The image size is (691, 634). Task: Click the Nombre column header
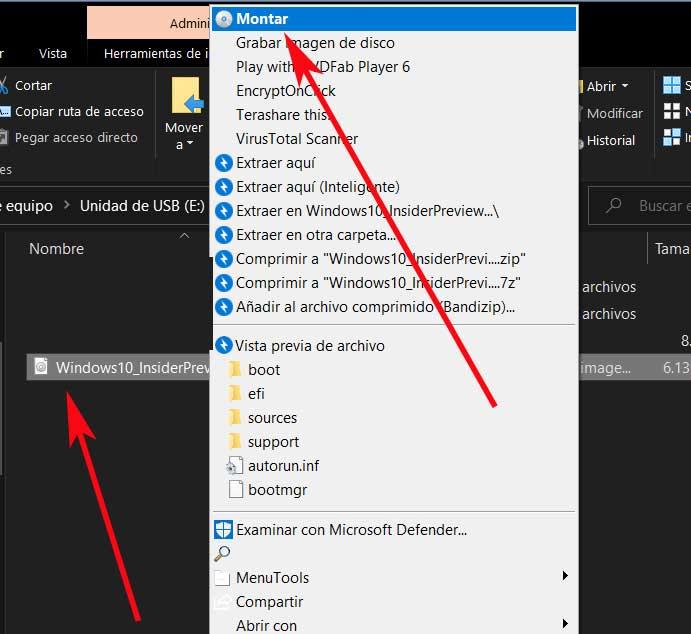[56, 249]
